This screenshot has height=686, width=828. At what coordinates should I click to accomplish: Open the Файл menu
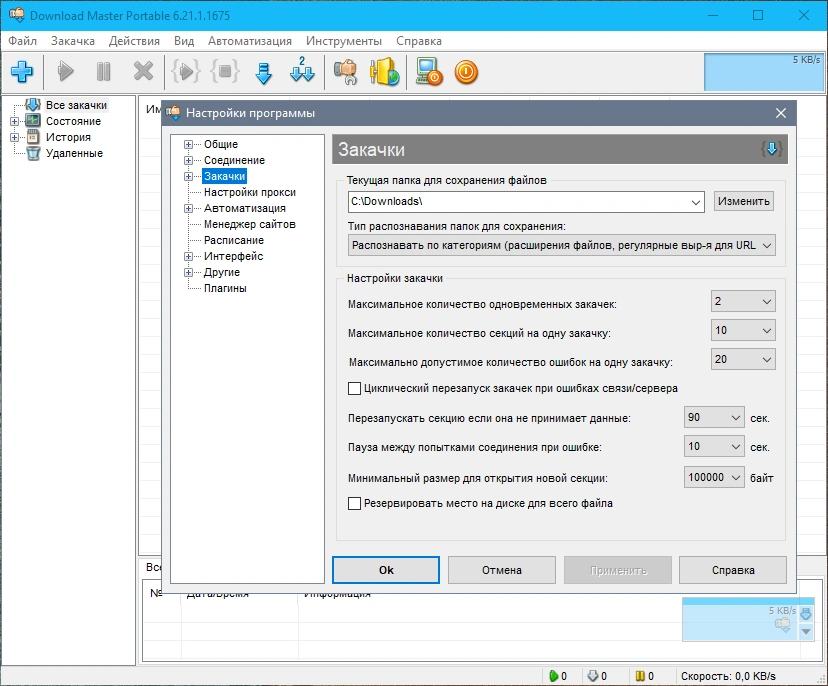click(22, 41)
